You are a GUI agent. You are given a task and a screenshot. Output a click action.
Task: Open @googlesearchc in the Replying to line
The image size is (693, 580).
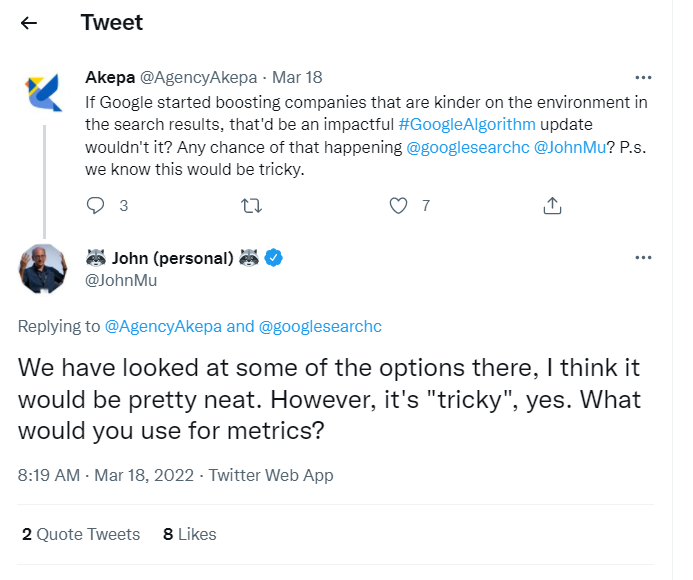[320, 327]
